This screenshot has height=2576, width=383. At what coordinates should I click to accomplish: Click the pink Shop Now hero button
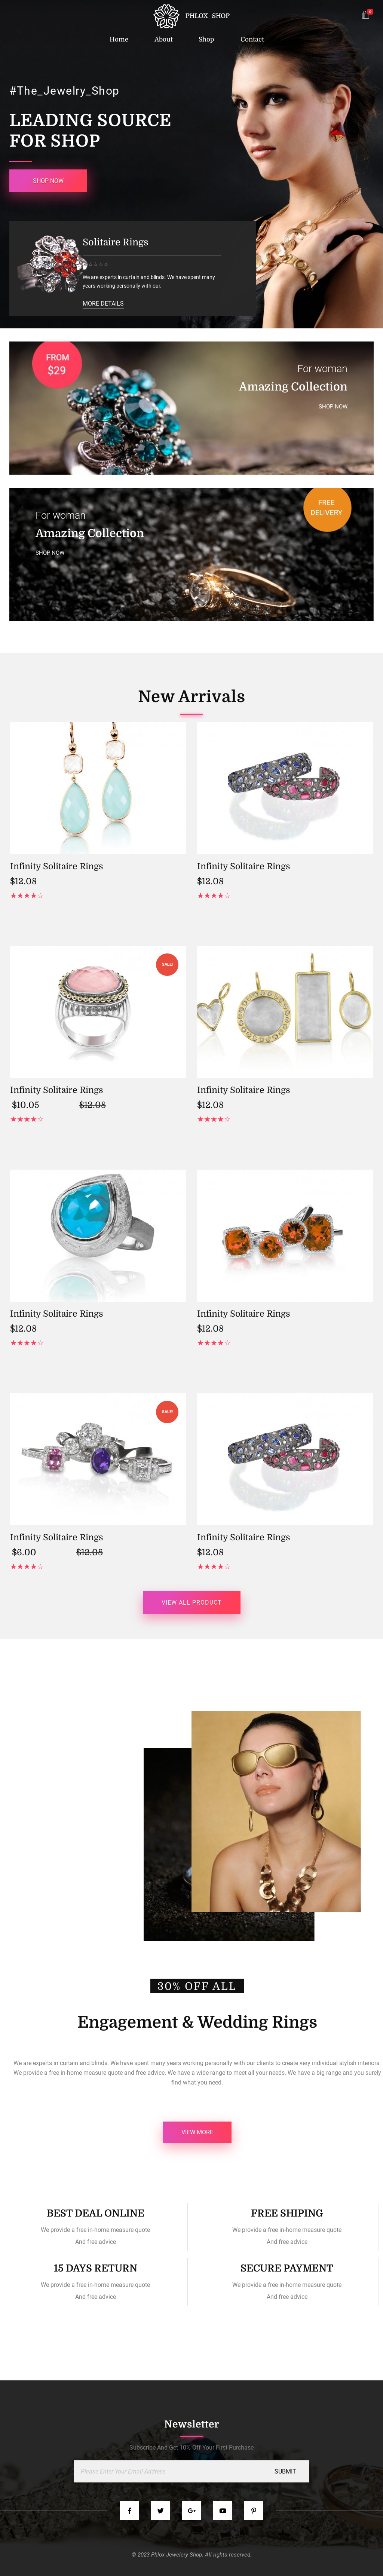pos(48,180)
